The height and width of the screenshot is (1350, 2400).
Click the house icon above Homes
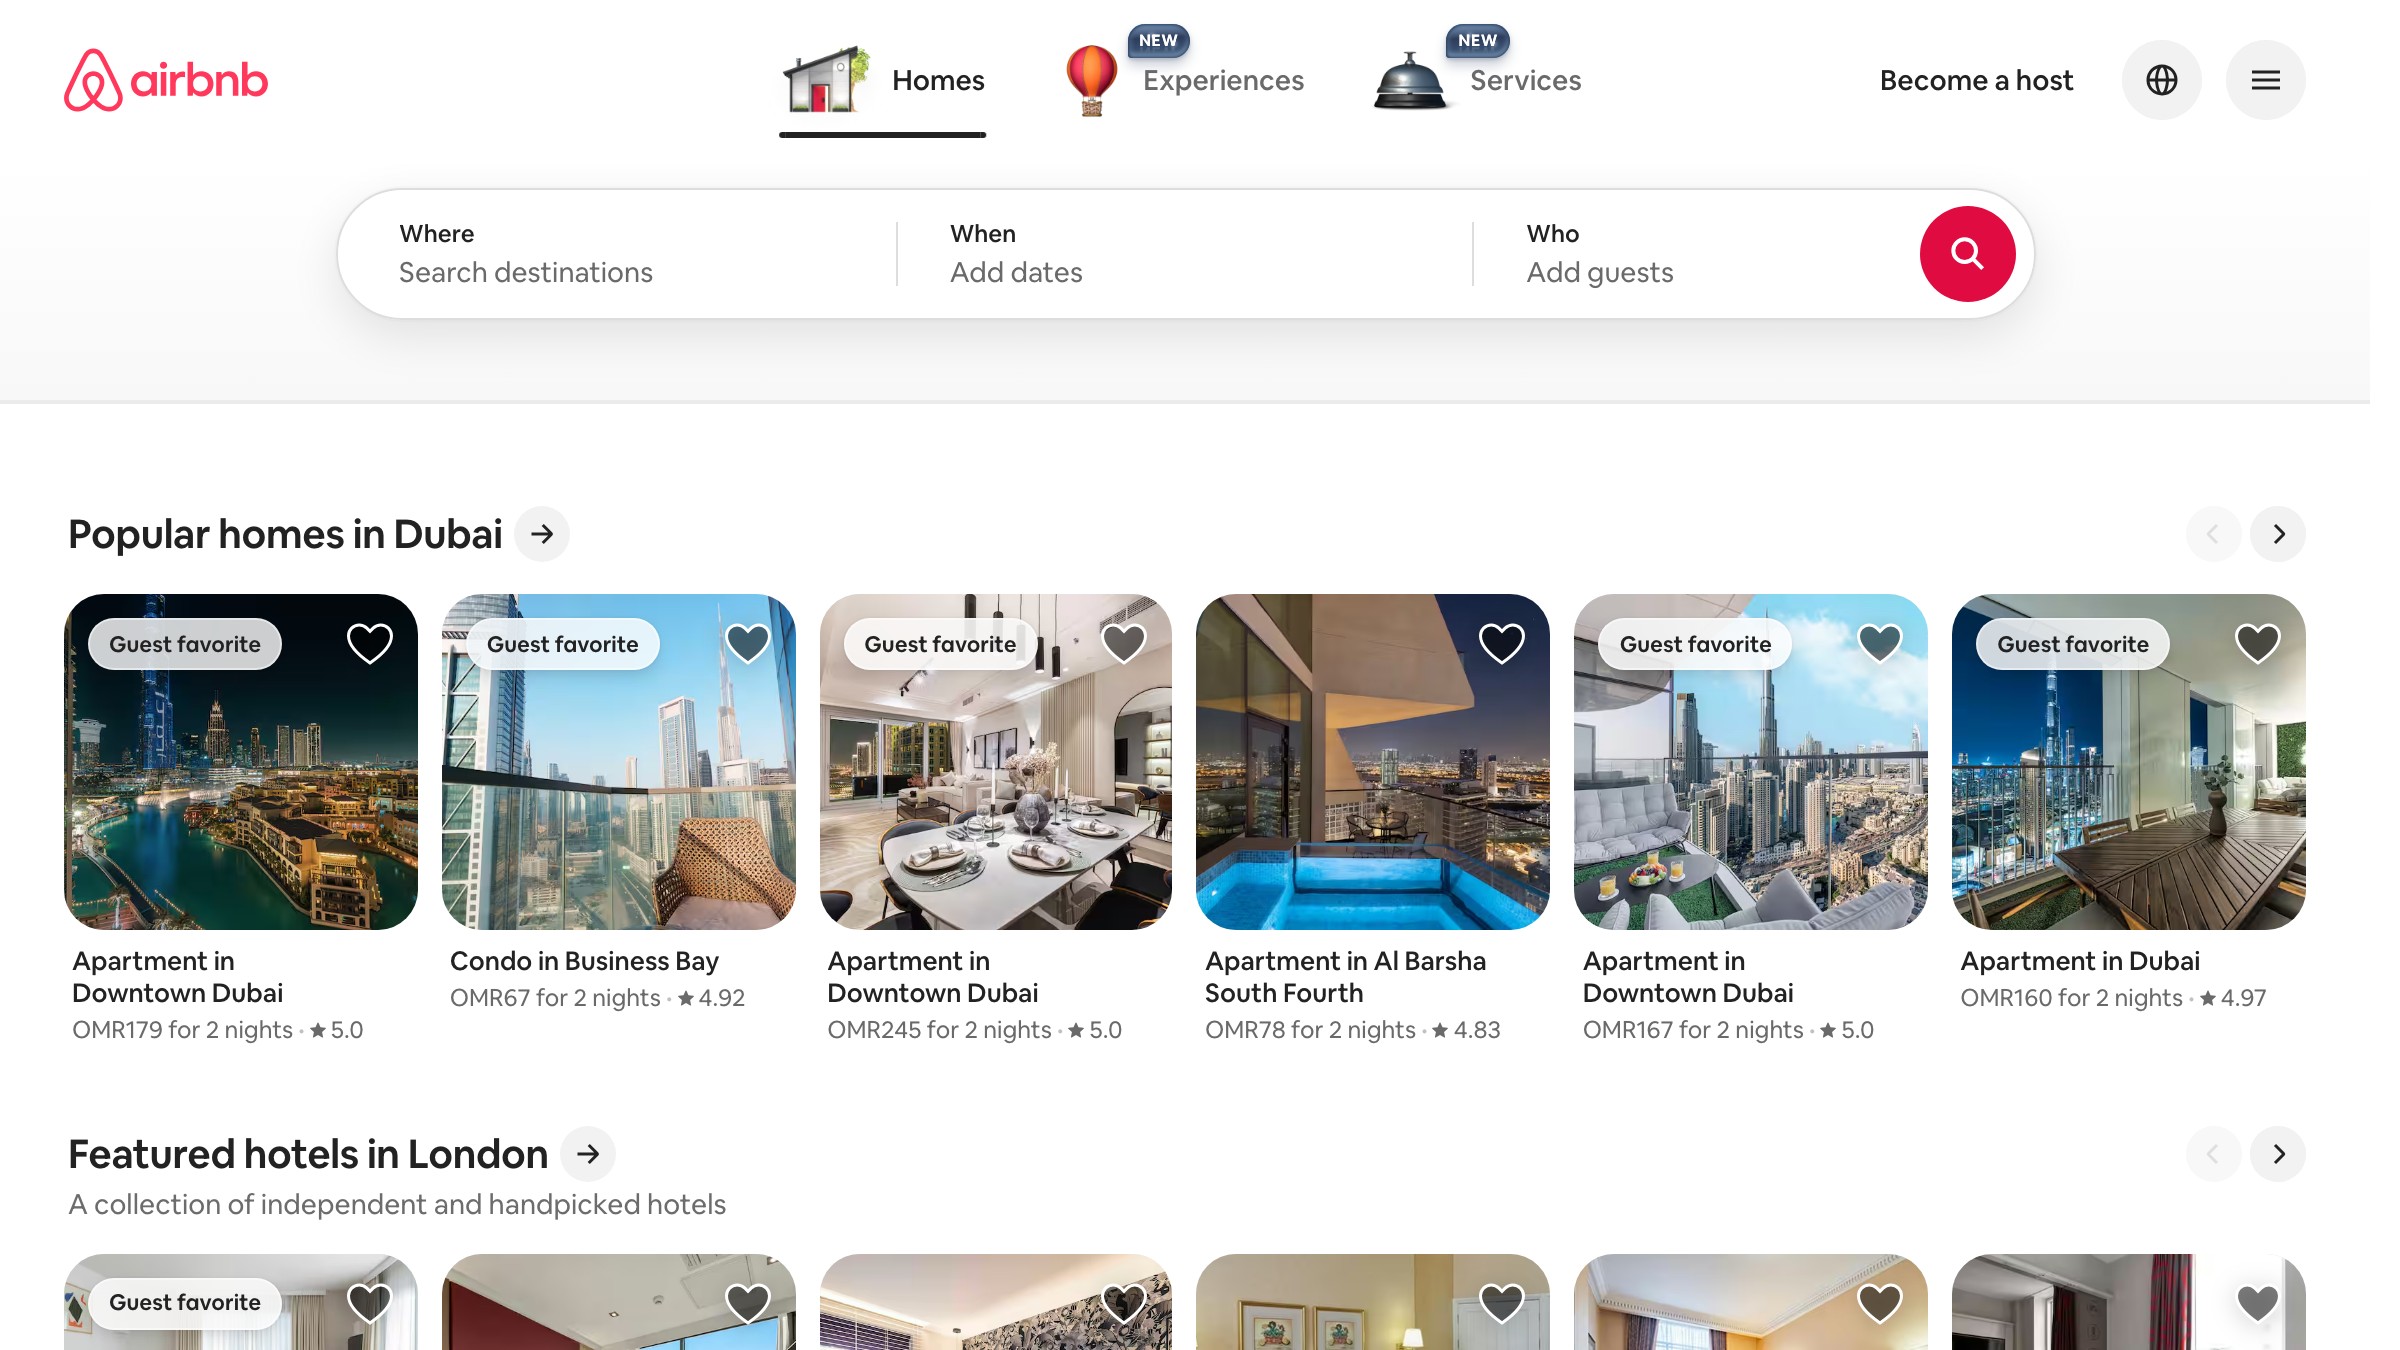[x=825, y=80]
